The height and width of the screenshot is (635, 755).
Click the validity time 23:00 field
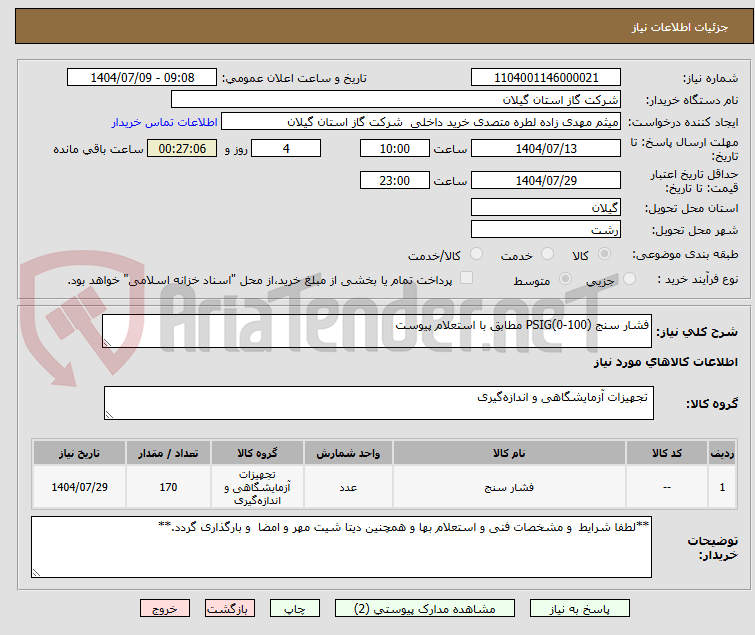point(395,180)
